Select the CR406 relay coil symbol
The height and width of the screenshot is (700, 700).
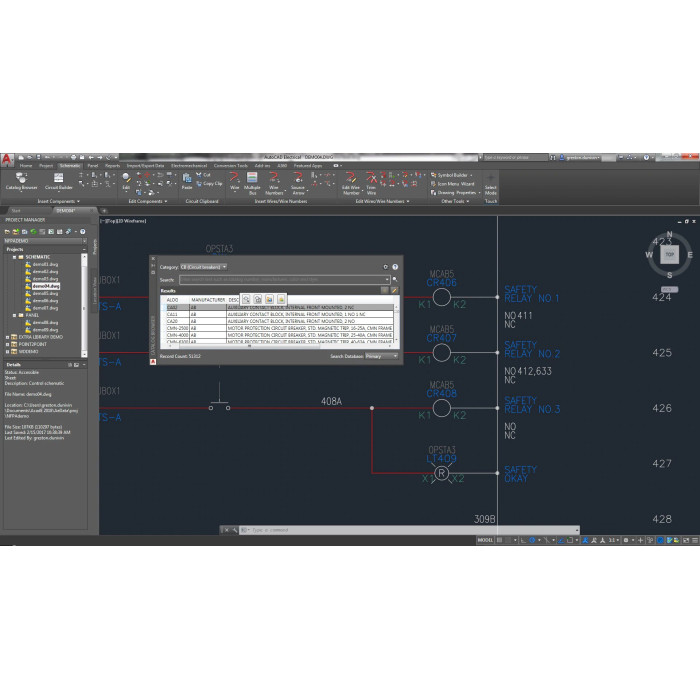[442, 297]
